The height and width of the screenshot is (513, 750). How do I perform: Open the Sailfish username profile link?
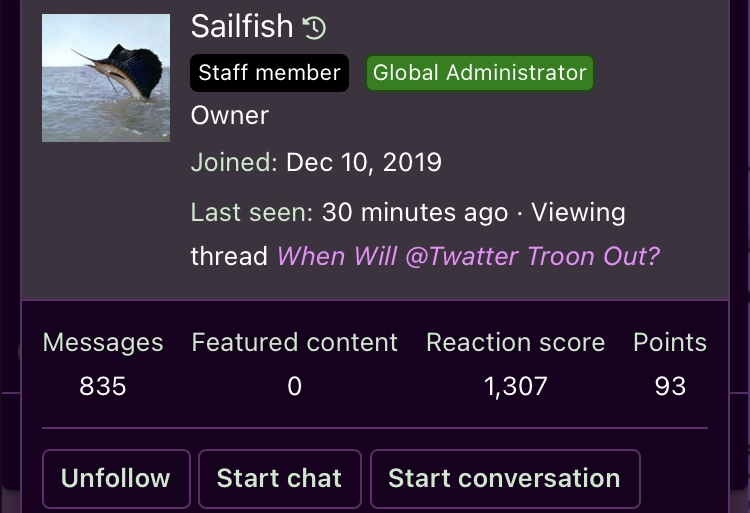click(x=242, y=26)
